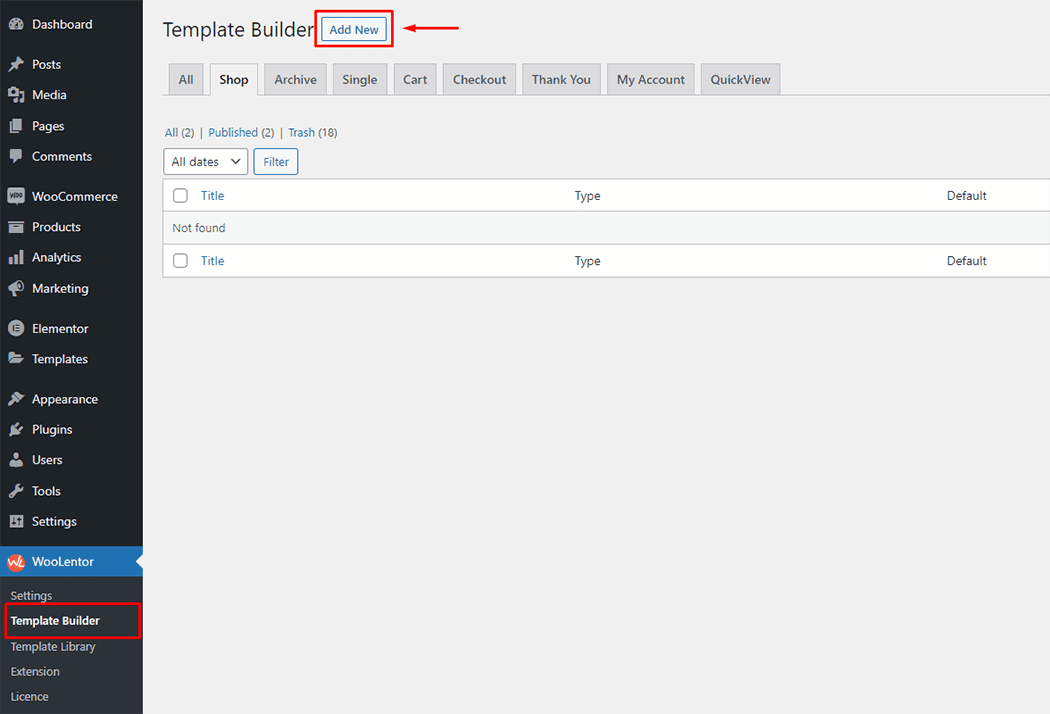Click the Posts pushpin icon
The height and width of the screenshot is (714, 1050).
[16, 64]
